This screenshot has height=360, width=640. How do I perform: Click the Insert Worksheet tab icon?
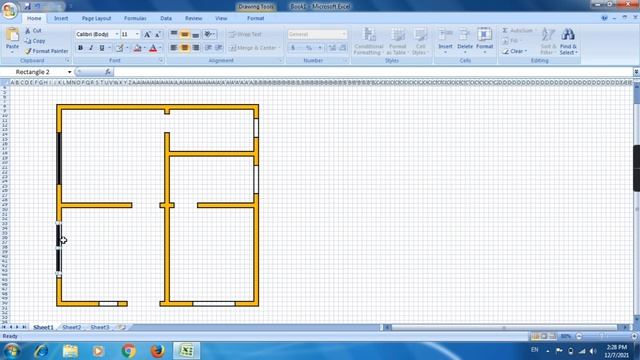pos(121,327)
